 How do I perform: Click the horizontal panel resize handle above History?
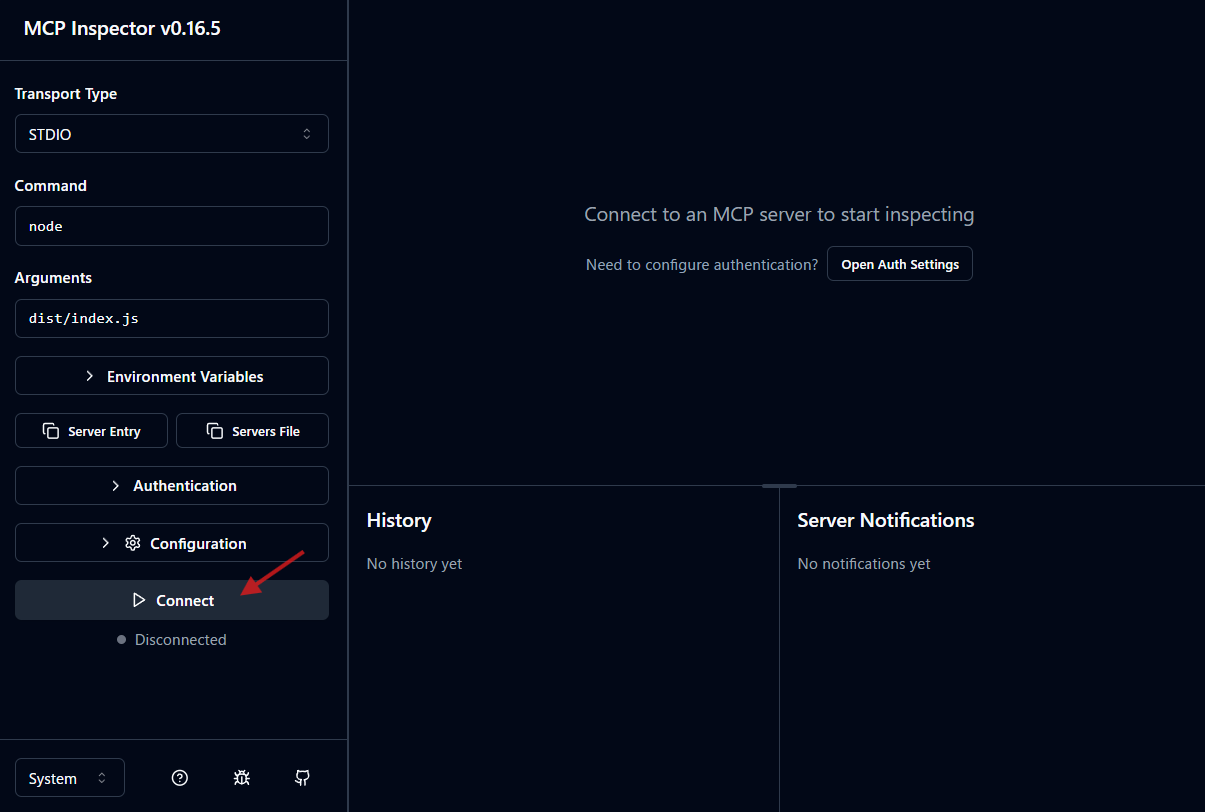[x=779, y=486]
